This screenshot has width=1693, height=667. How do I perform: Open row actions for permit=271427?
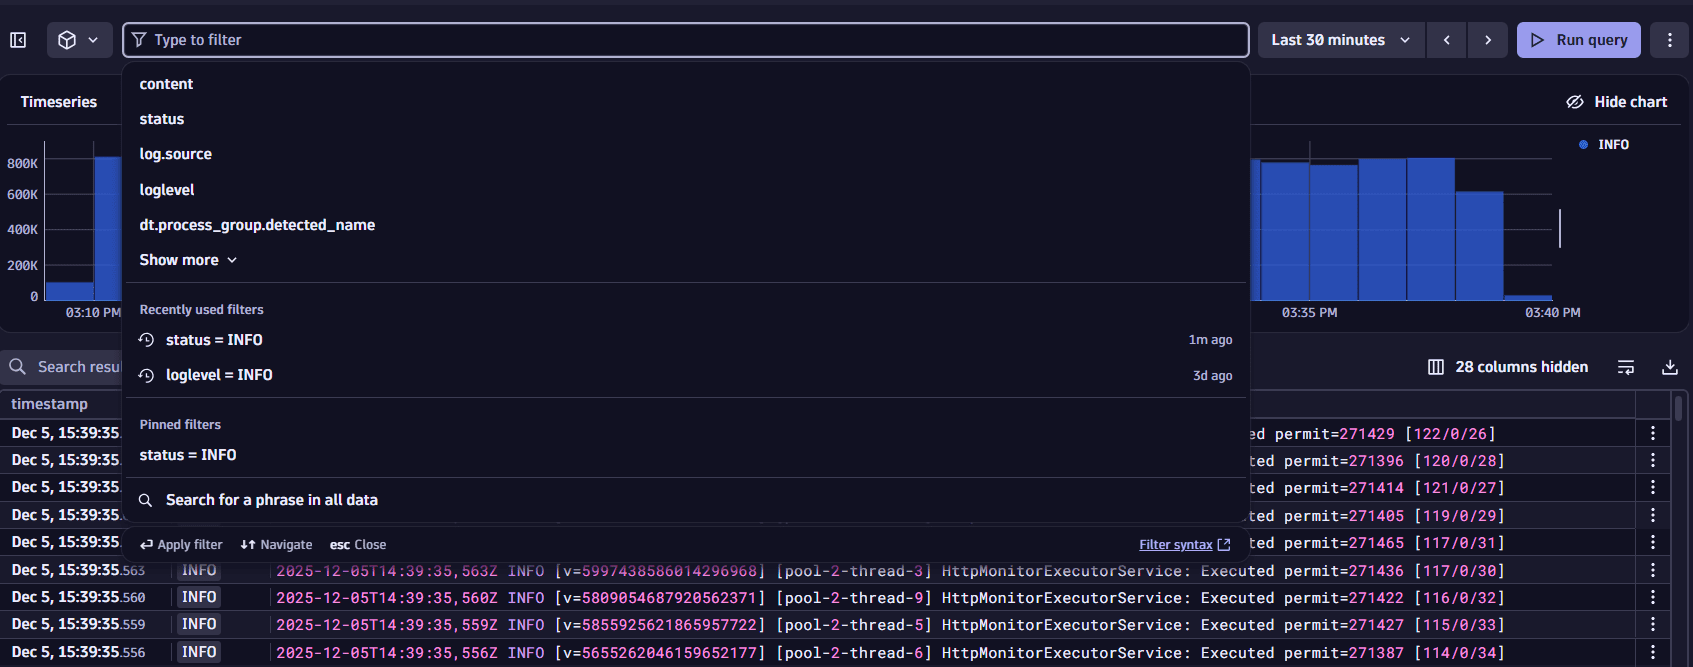coord(1653,625)
